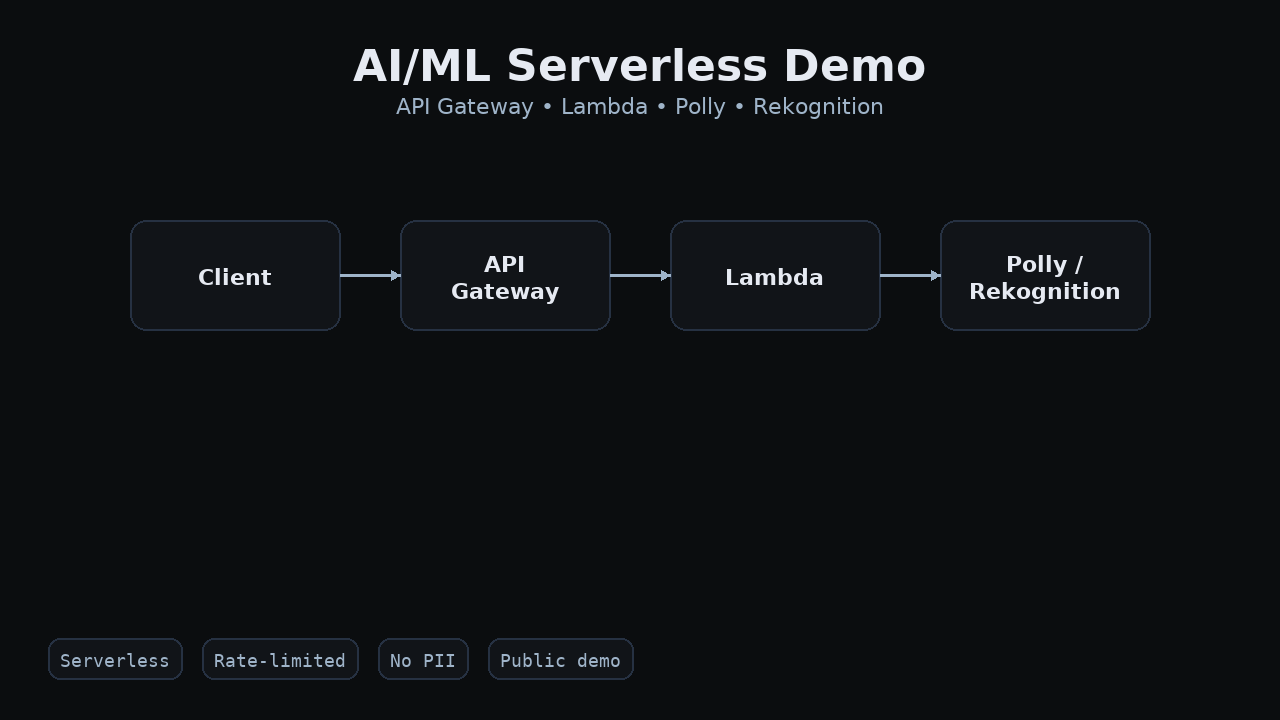Image resolution: width=1280 pixels, height=720 pixels.
Task: Click the arrow from Client to API Gateway
Action: (370, 275)
